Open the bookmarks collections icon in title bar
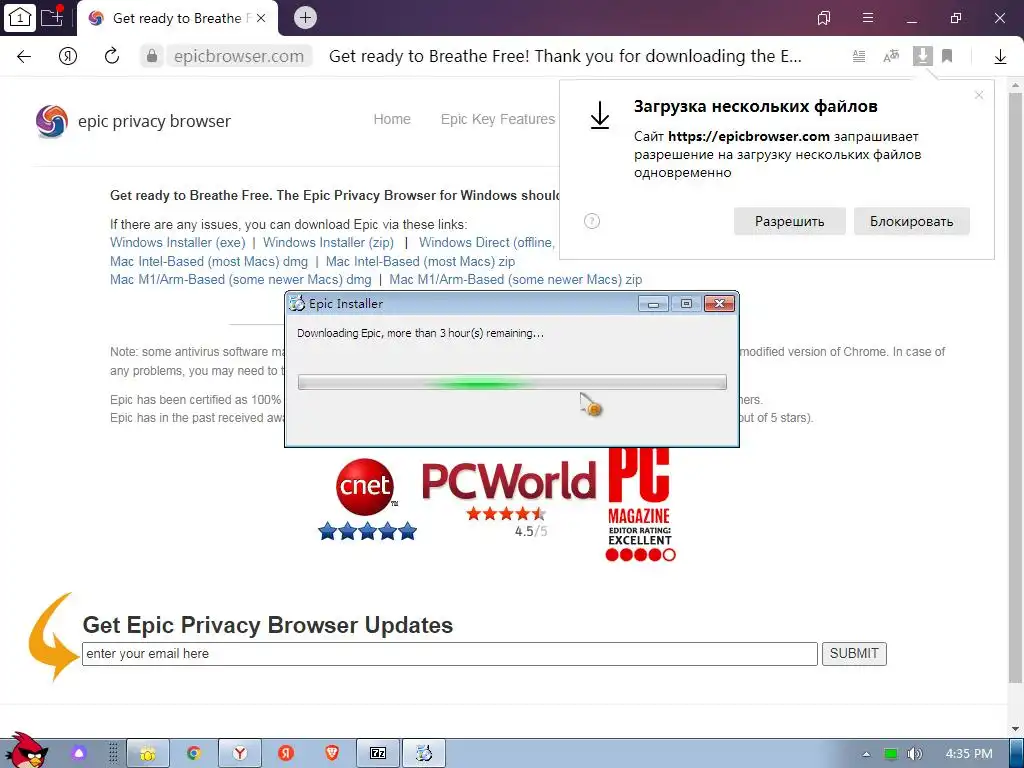This screenshot has height=768, width=1024. click(824, 18)
